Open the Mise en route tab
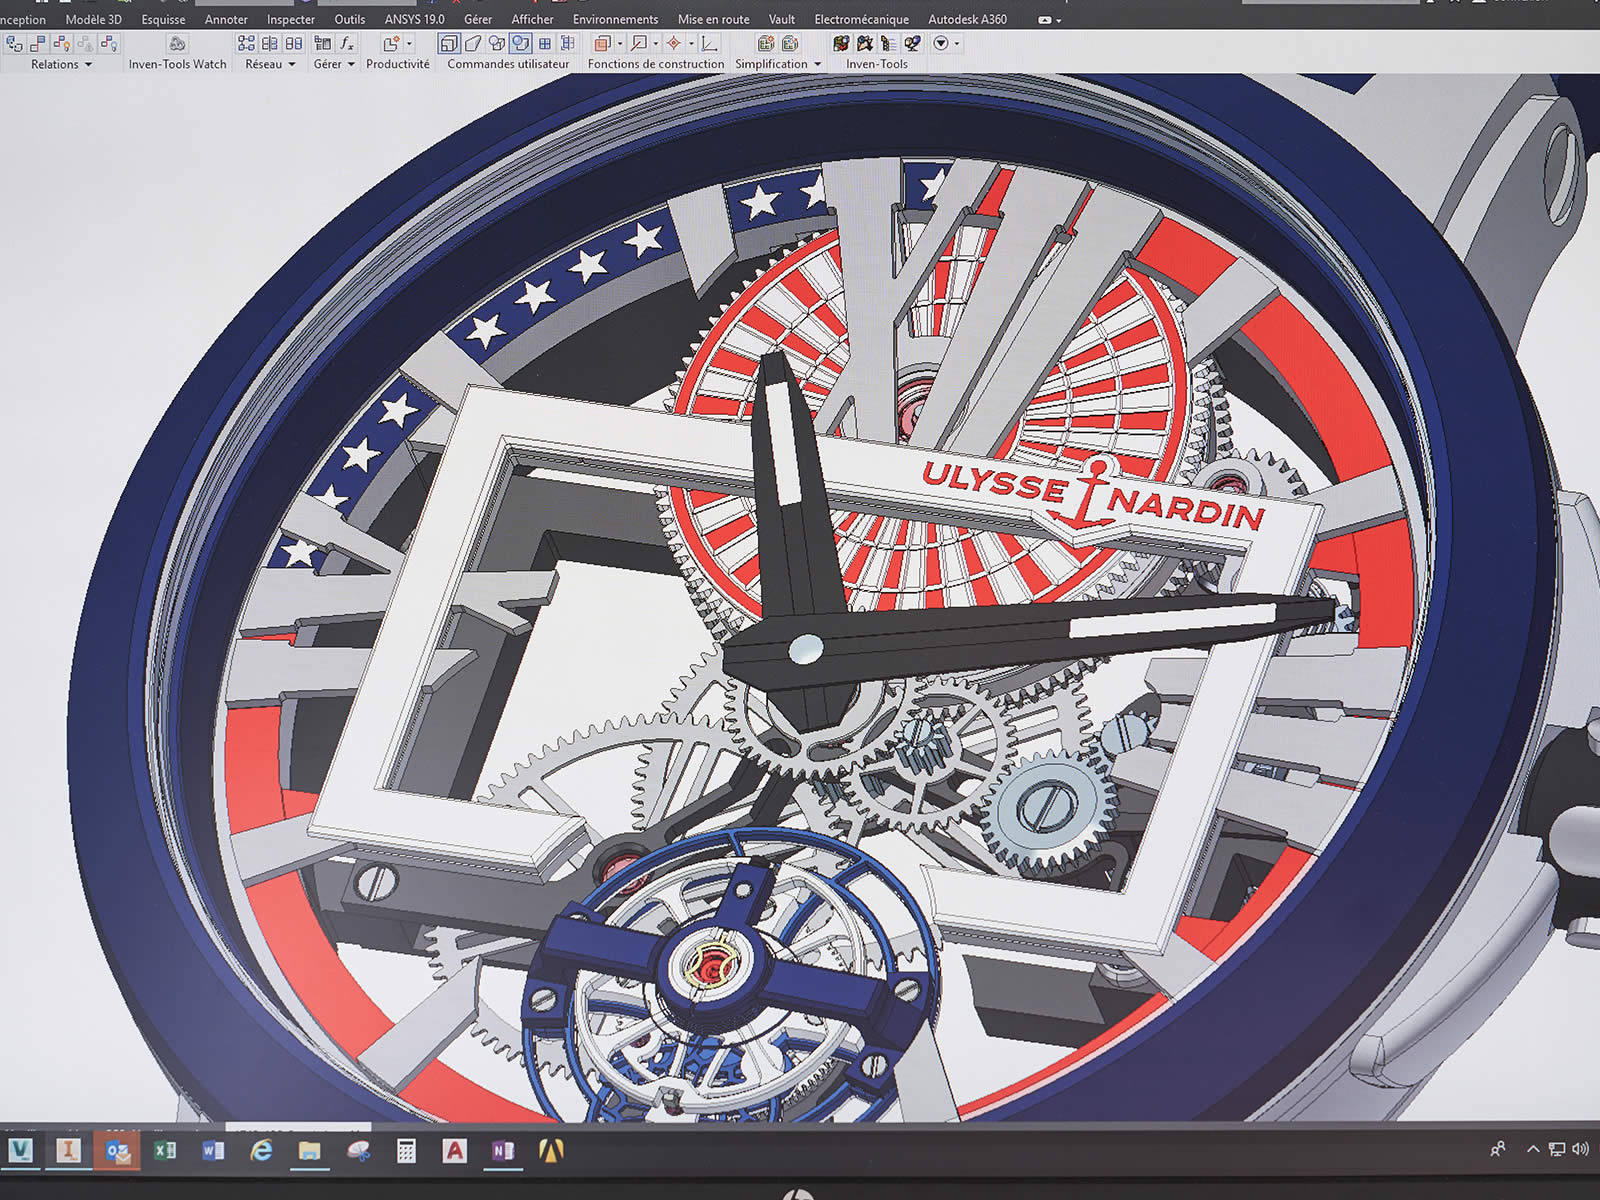Image resolution: width=1600 pixels, height=1200 pixels. pyautogui.click(x=714, y=19)
